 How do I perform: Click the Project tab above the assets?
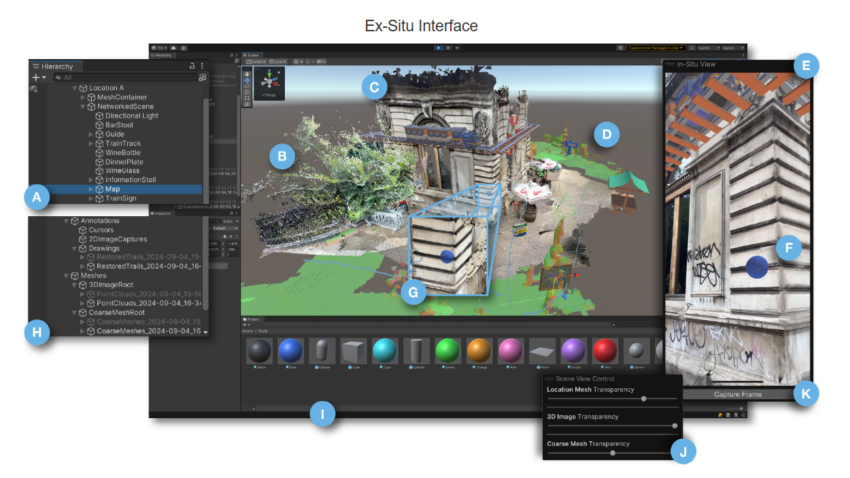(251, 320)
